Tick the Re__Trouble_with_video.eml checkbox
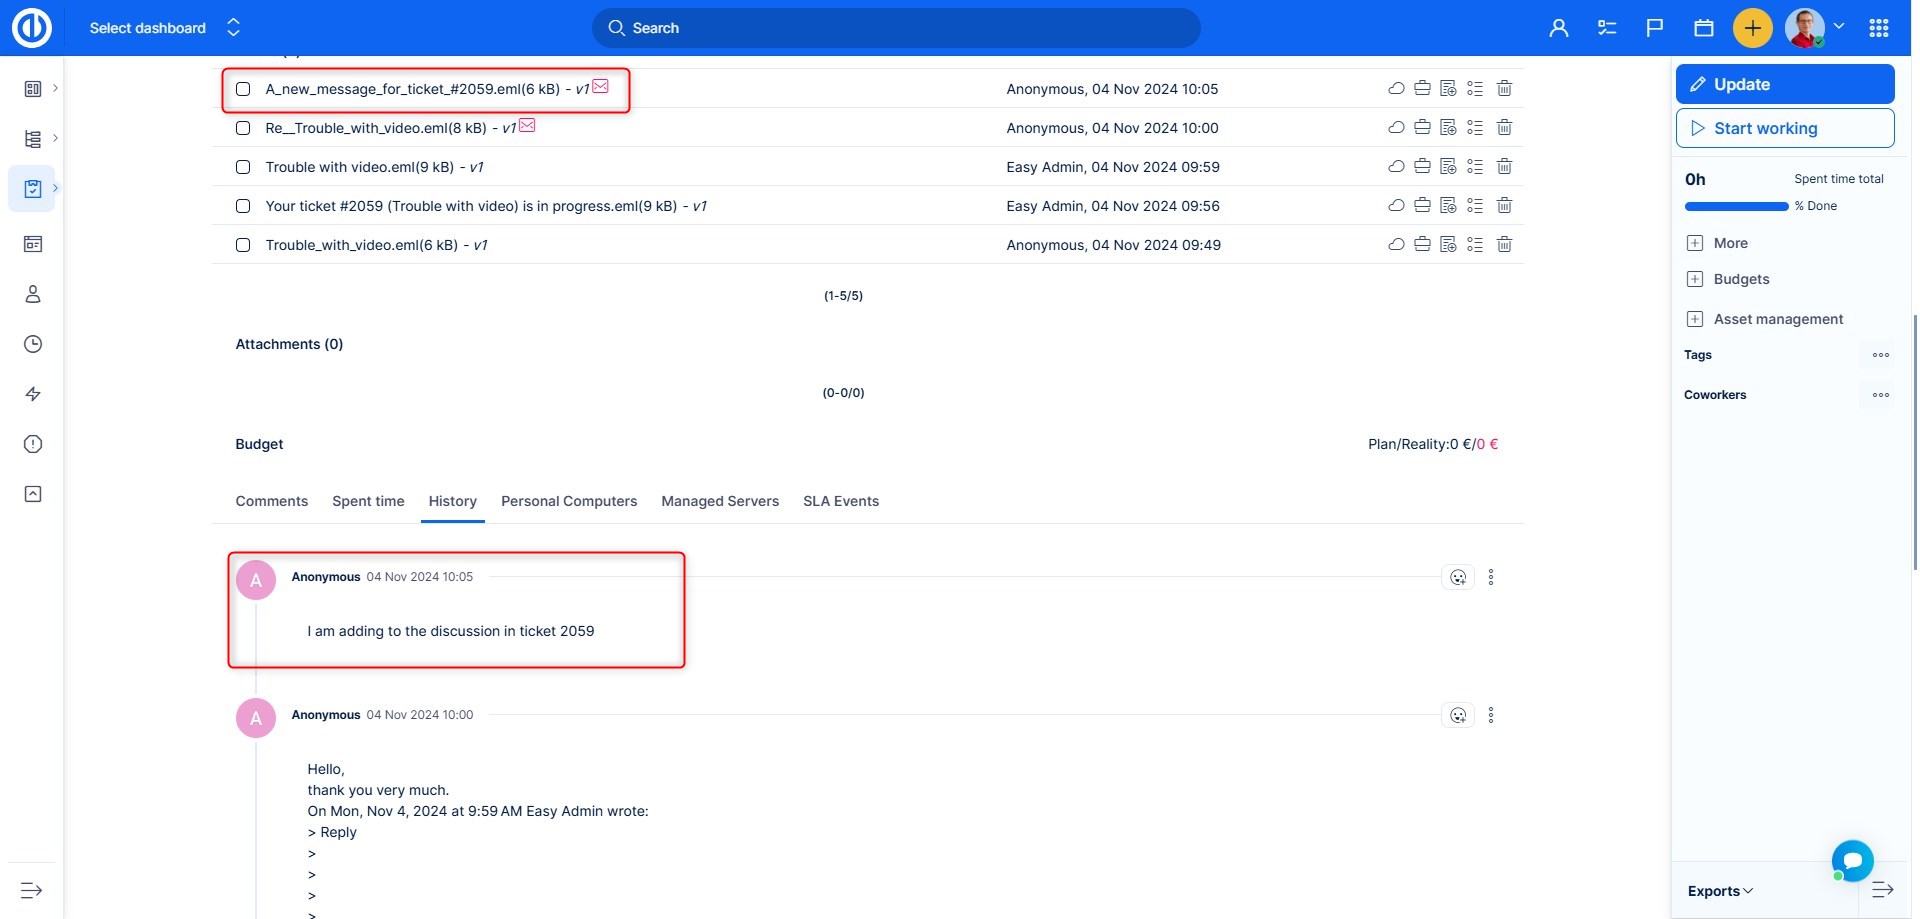The image size is (1920, 919). click(243, 128)
